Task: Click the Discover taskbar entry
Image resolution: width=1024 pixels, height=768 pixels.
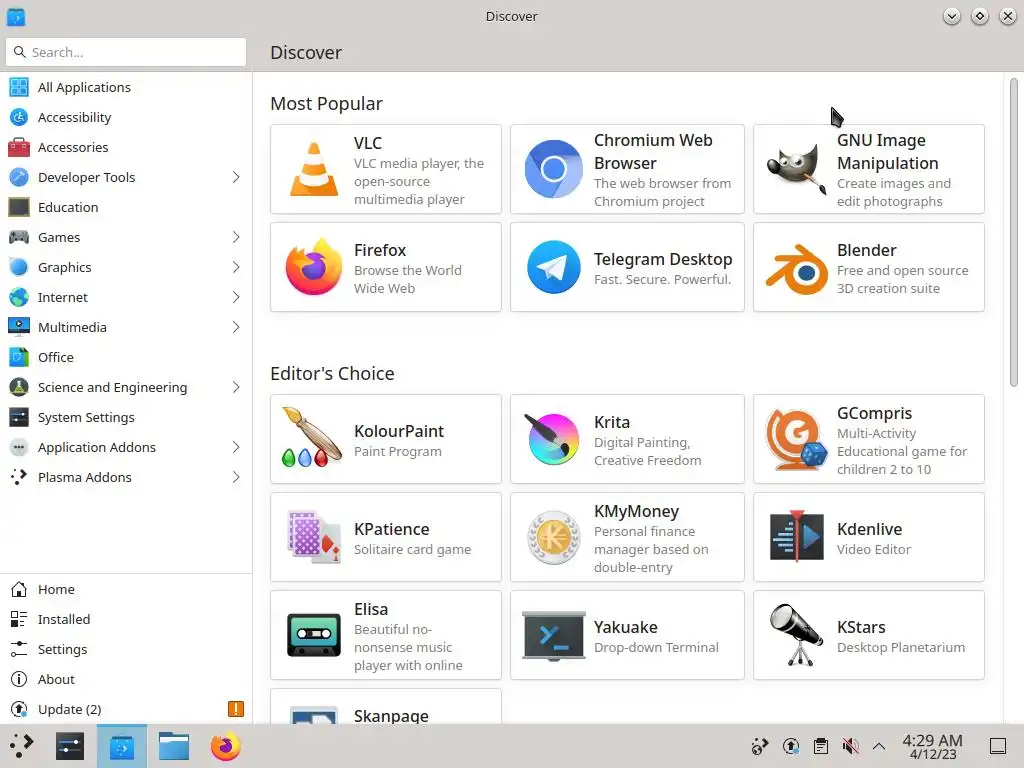Action: tap(122, 746)
